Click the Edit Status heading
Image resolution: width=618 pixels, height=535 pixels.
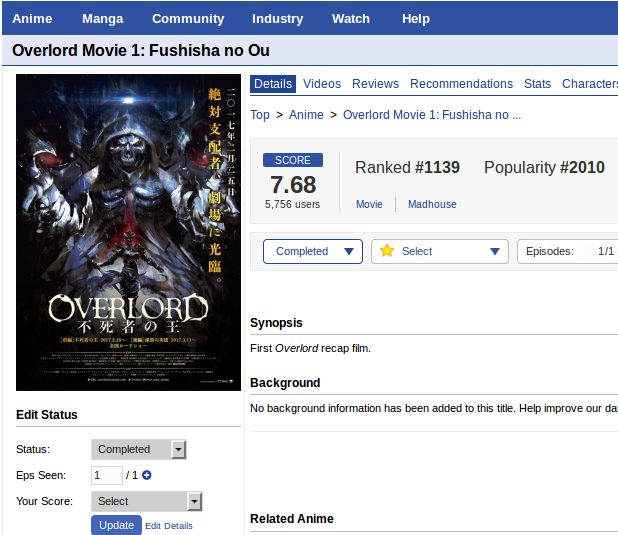(47, 415)
